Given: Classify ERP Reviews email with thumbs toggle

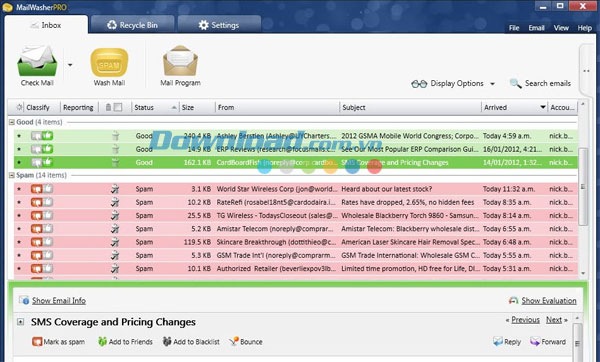Looking at the screenshot, I should tap(42, 149).
